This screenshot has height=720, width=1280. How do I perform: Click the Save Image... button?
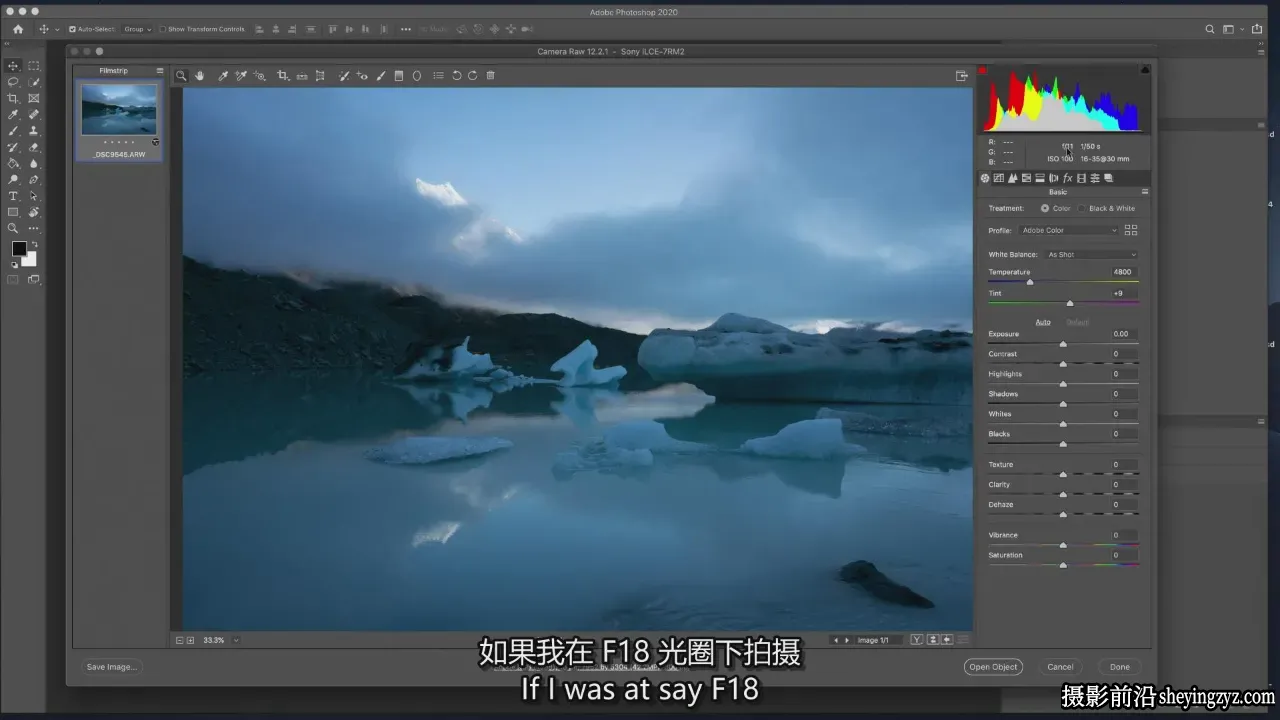[x=112, y=667]
